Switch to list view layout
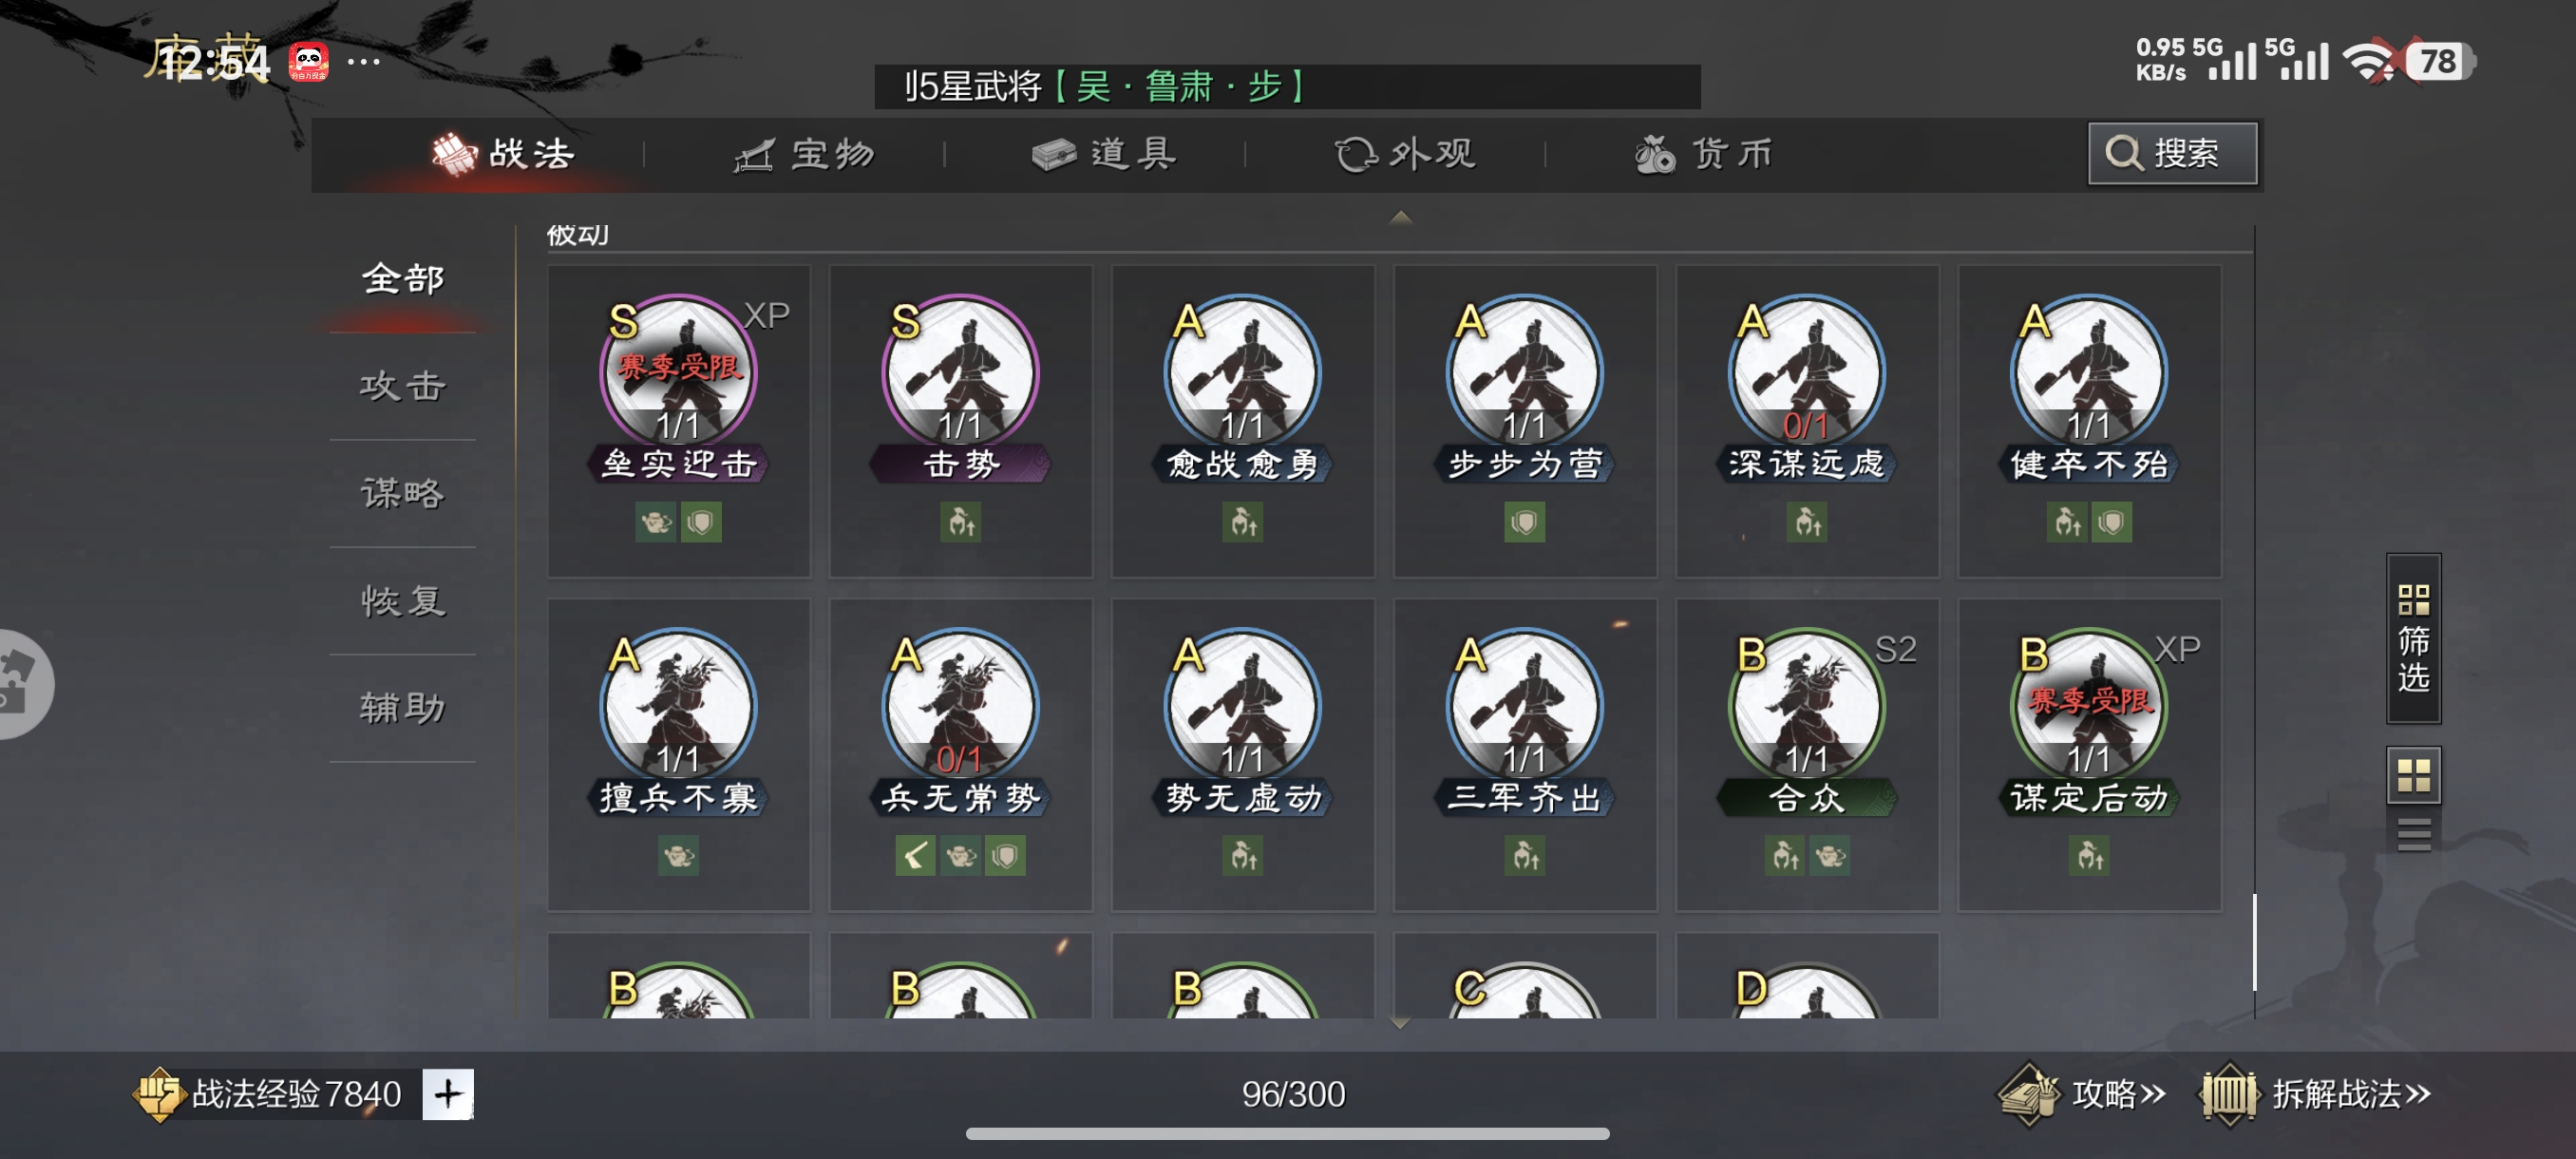Viewport: 2576px width, 1159px height. click(x=2413, y=833)
